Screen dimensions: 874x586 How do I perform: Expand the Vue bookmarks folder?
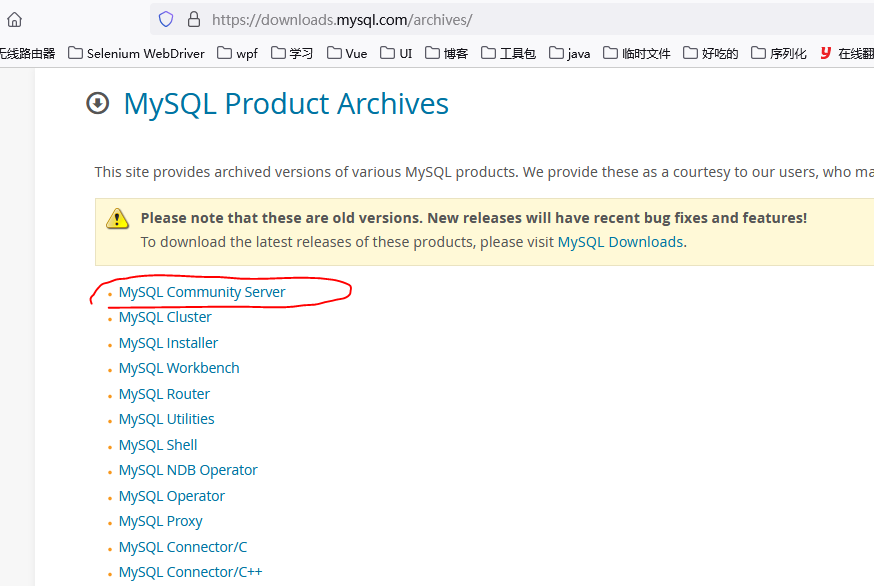coord(347,53)
